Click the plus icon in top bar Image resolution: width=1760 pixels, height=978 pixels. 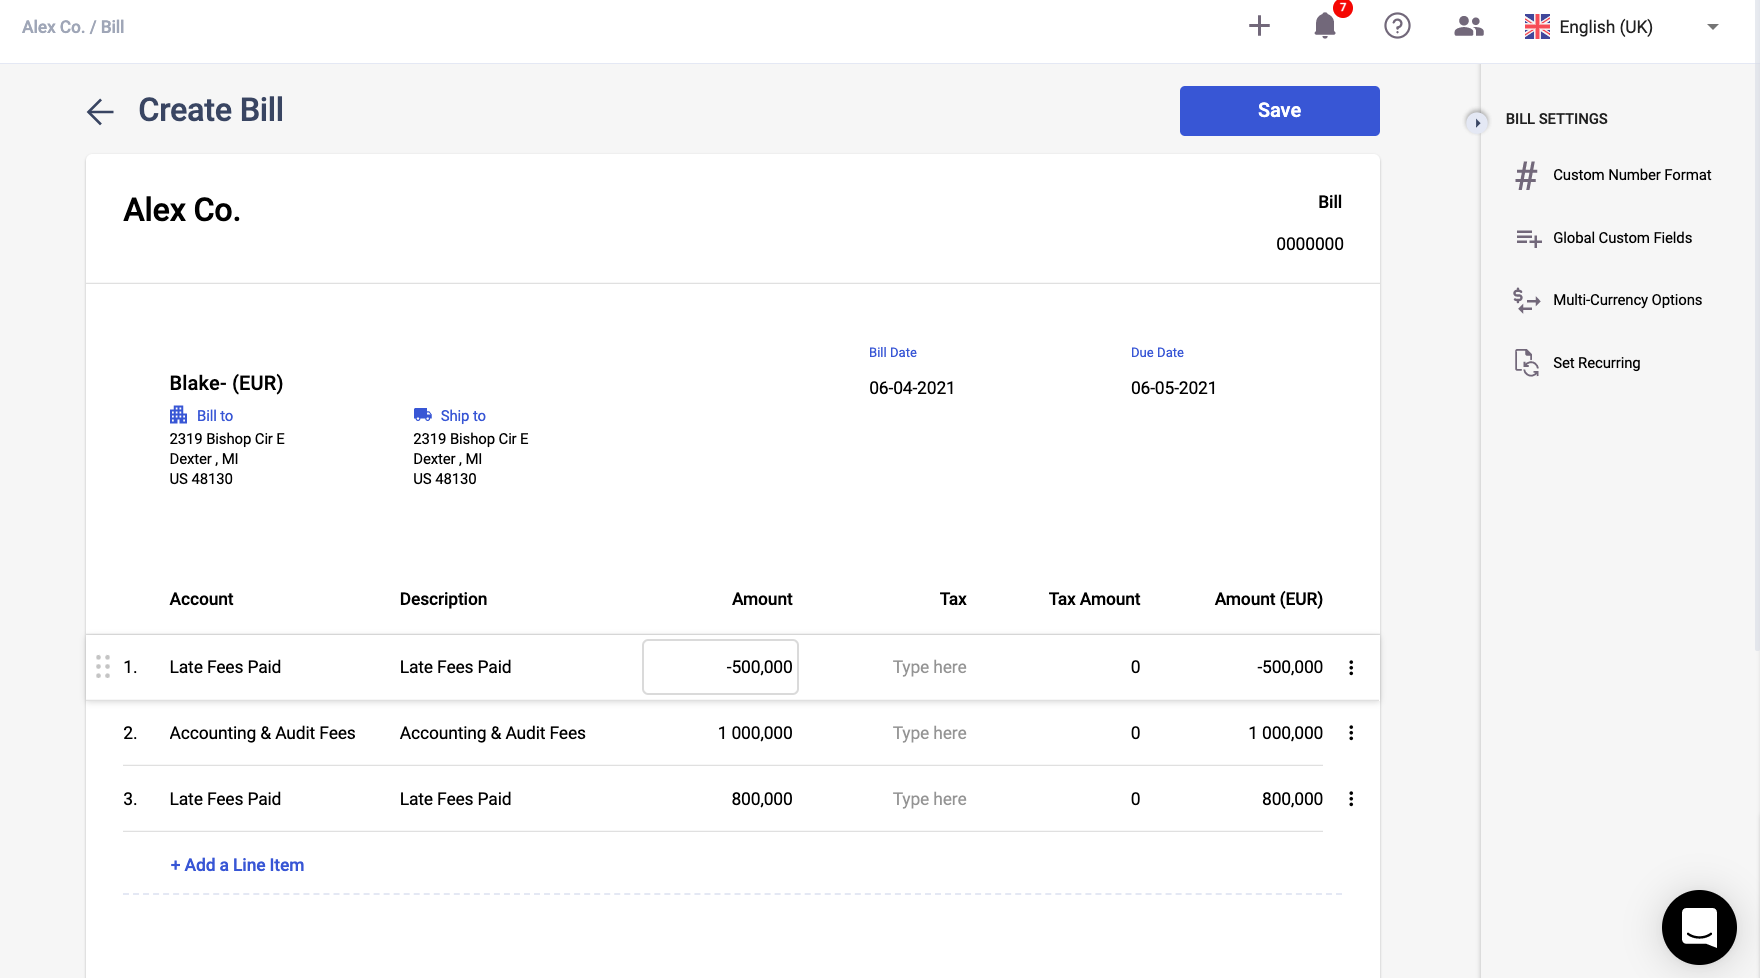click(x=1259, y=26)
